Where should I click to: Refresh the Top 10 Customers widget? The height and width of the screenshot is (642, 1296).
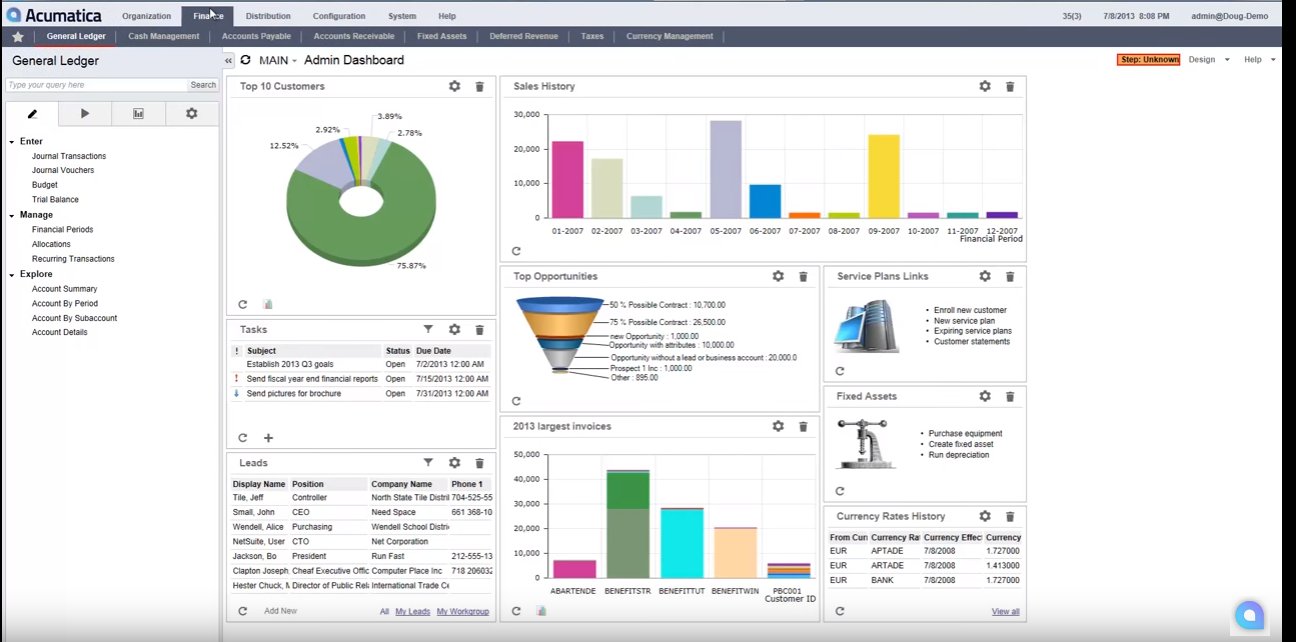(243, 304)
